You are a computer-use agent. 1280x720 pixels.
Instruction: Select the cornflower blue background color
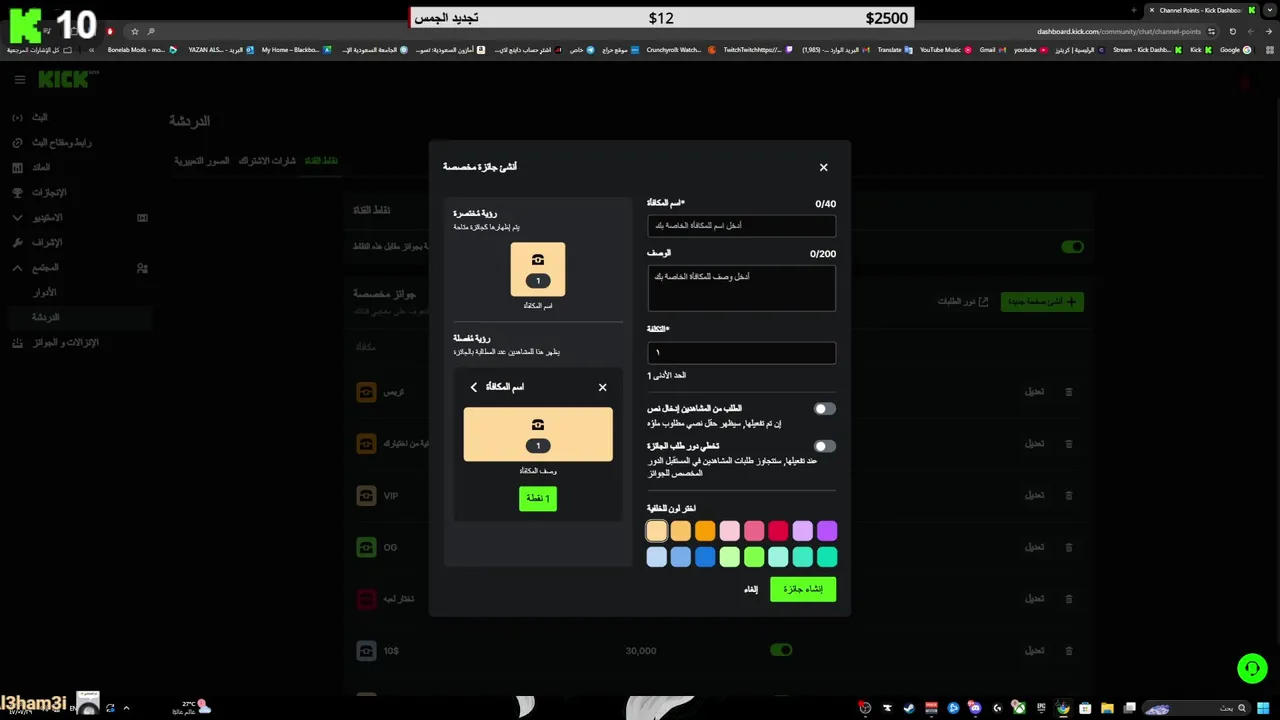[681, 557]
